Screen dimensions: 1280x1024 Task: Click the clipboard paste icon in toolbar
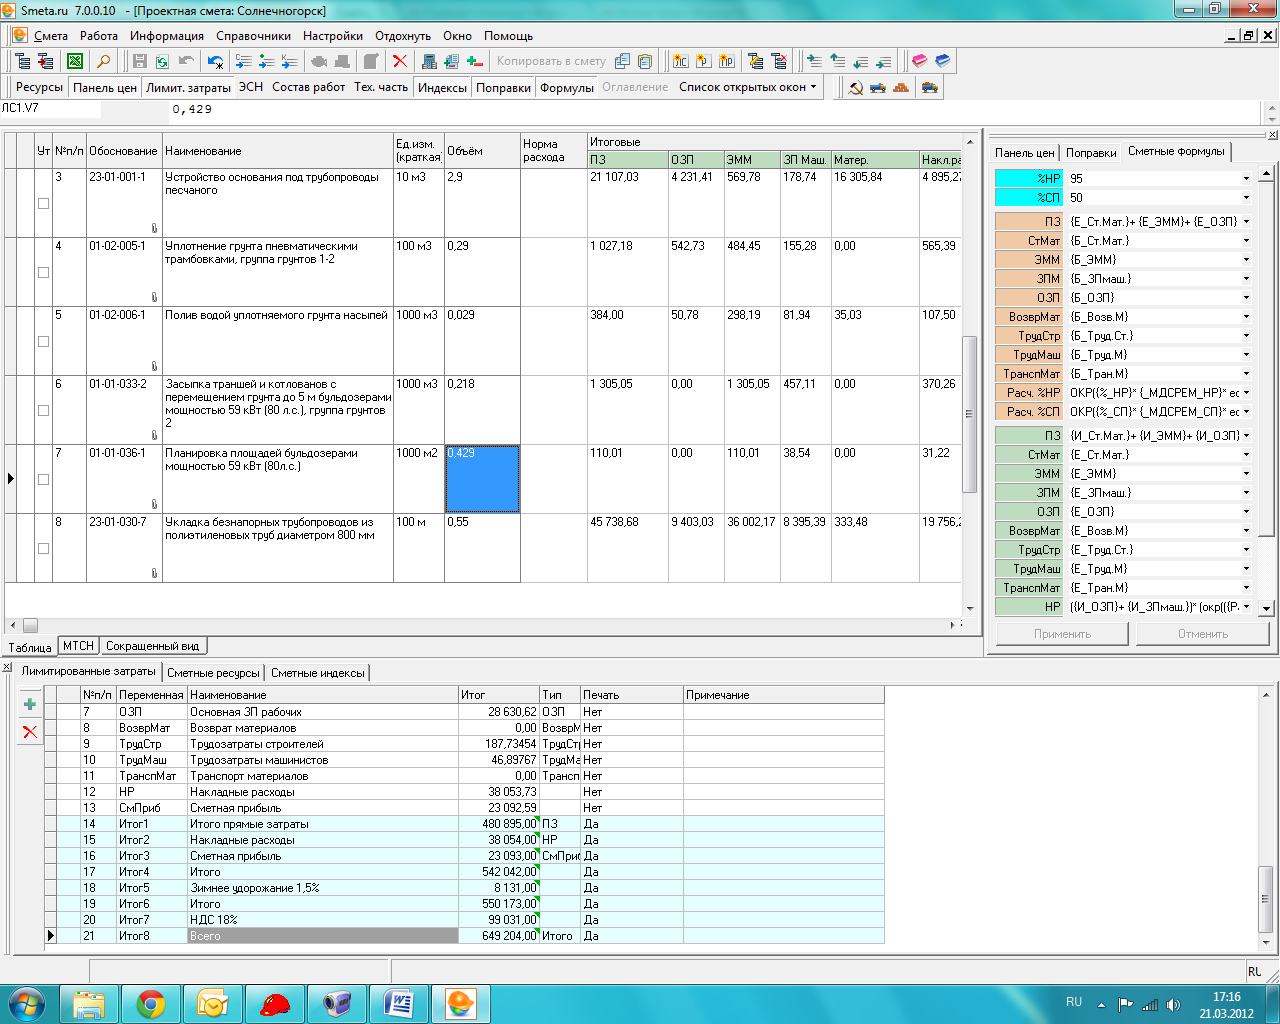tap(645, 61)
